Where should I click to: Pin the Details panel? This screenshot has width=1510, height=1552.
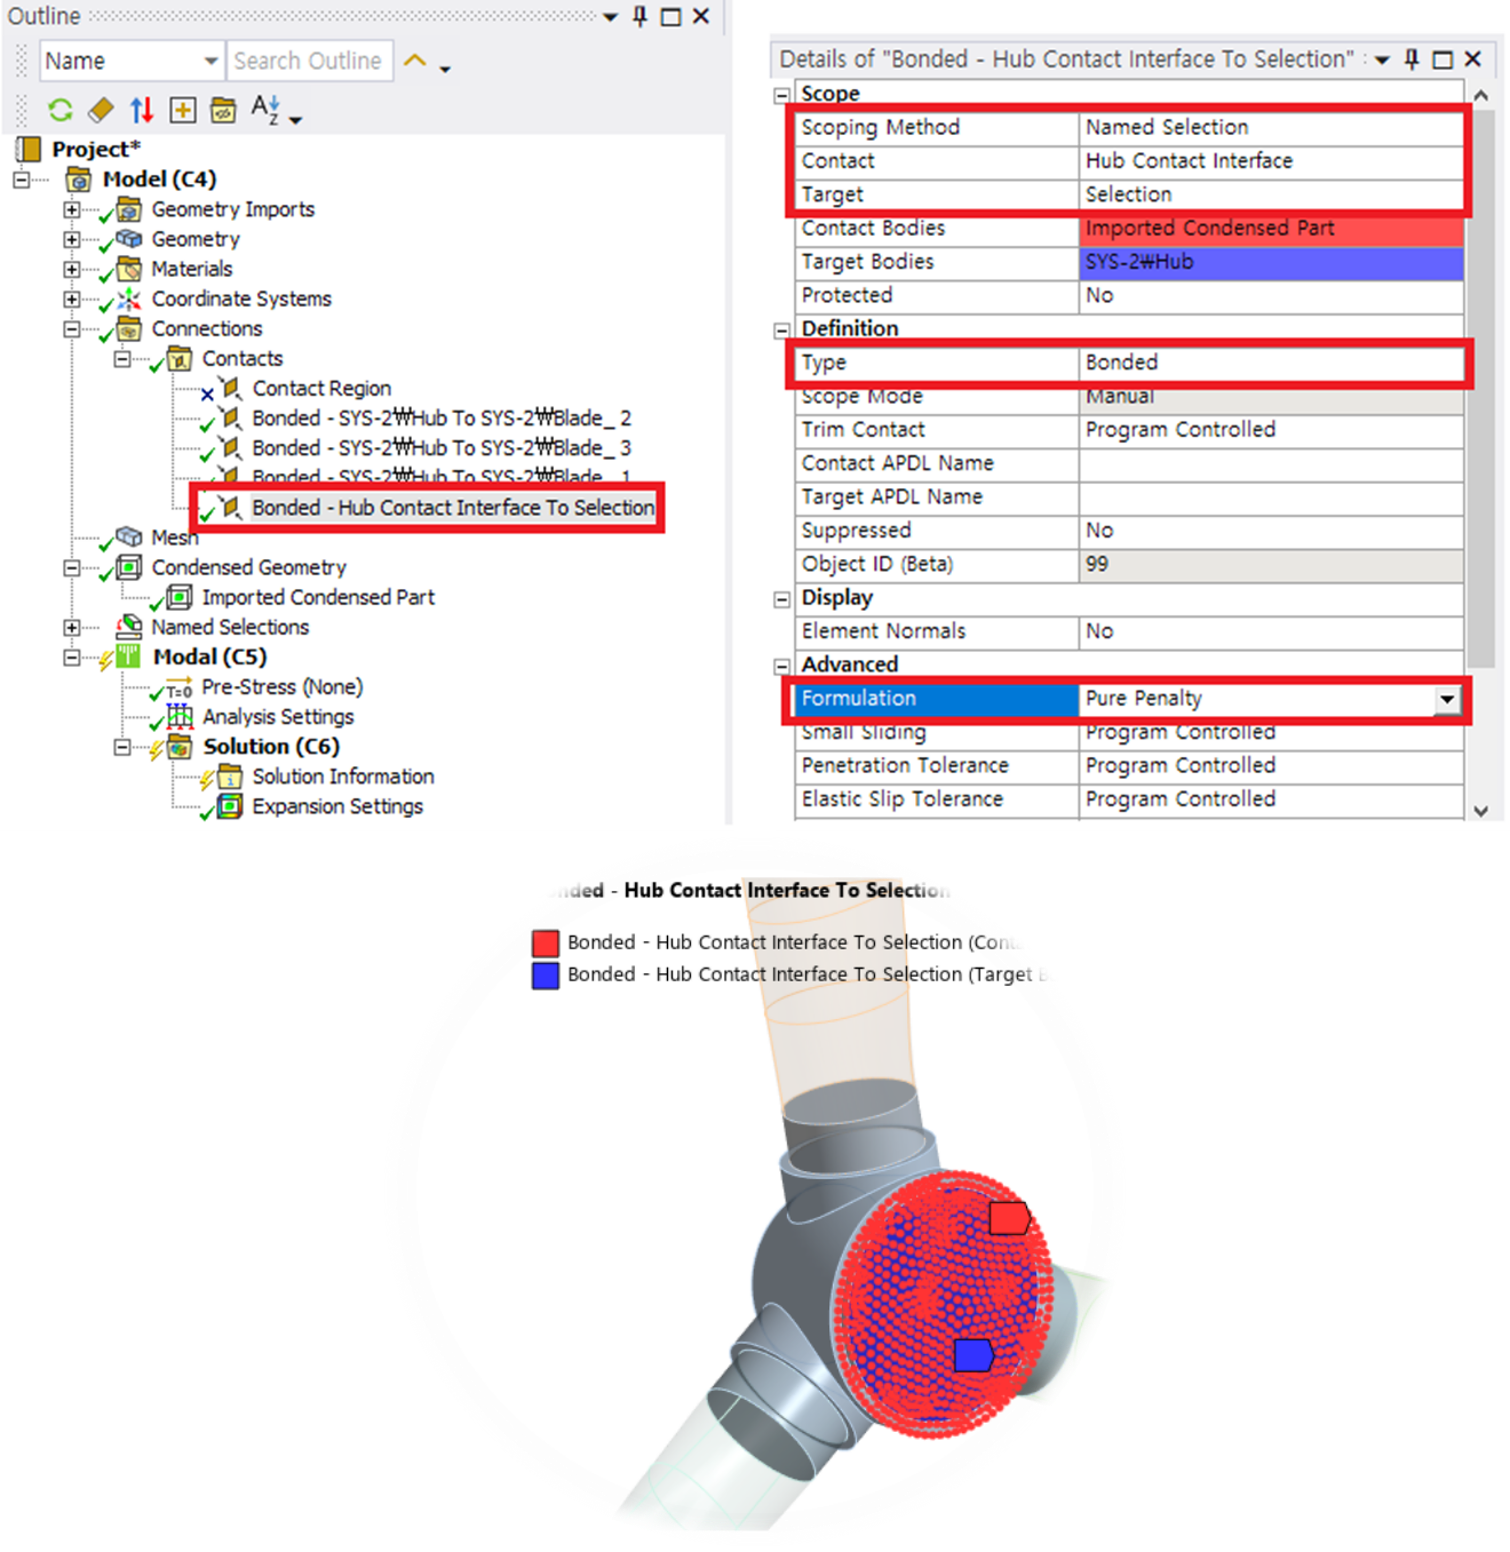tap(1411, 59)
